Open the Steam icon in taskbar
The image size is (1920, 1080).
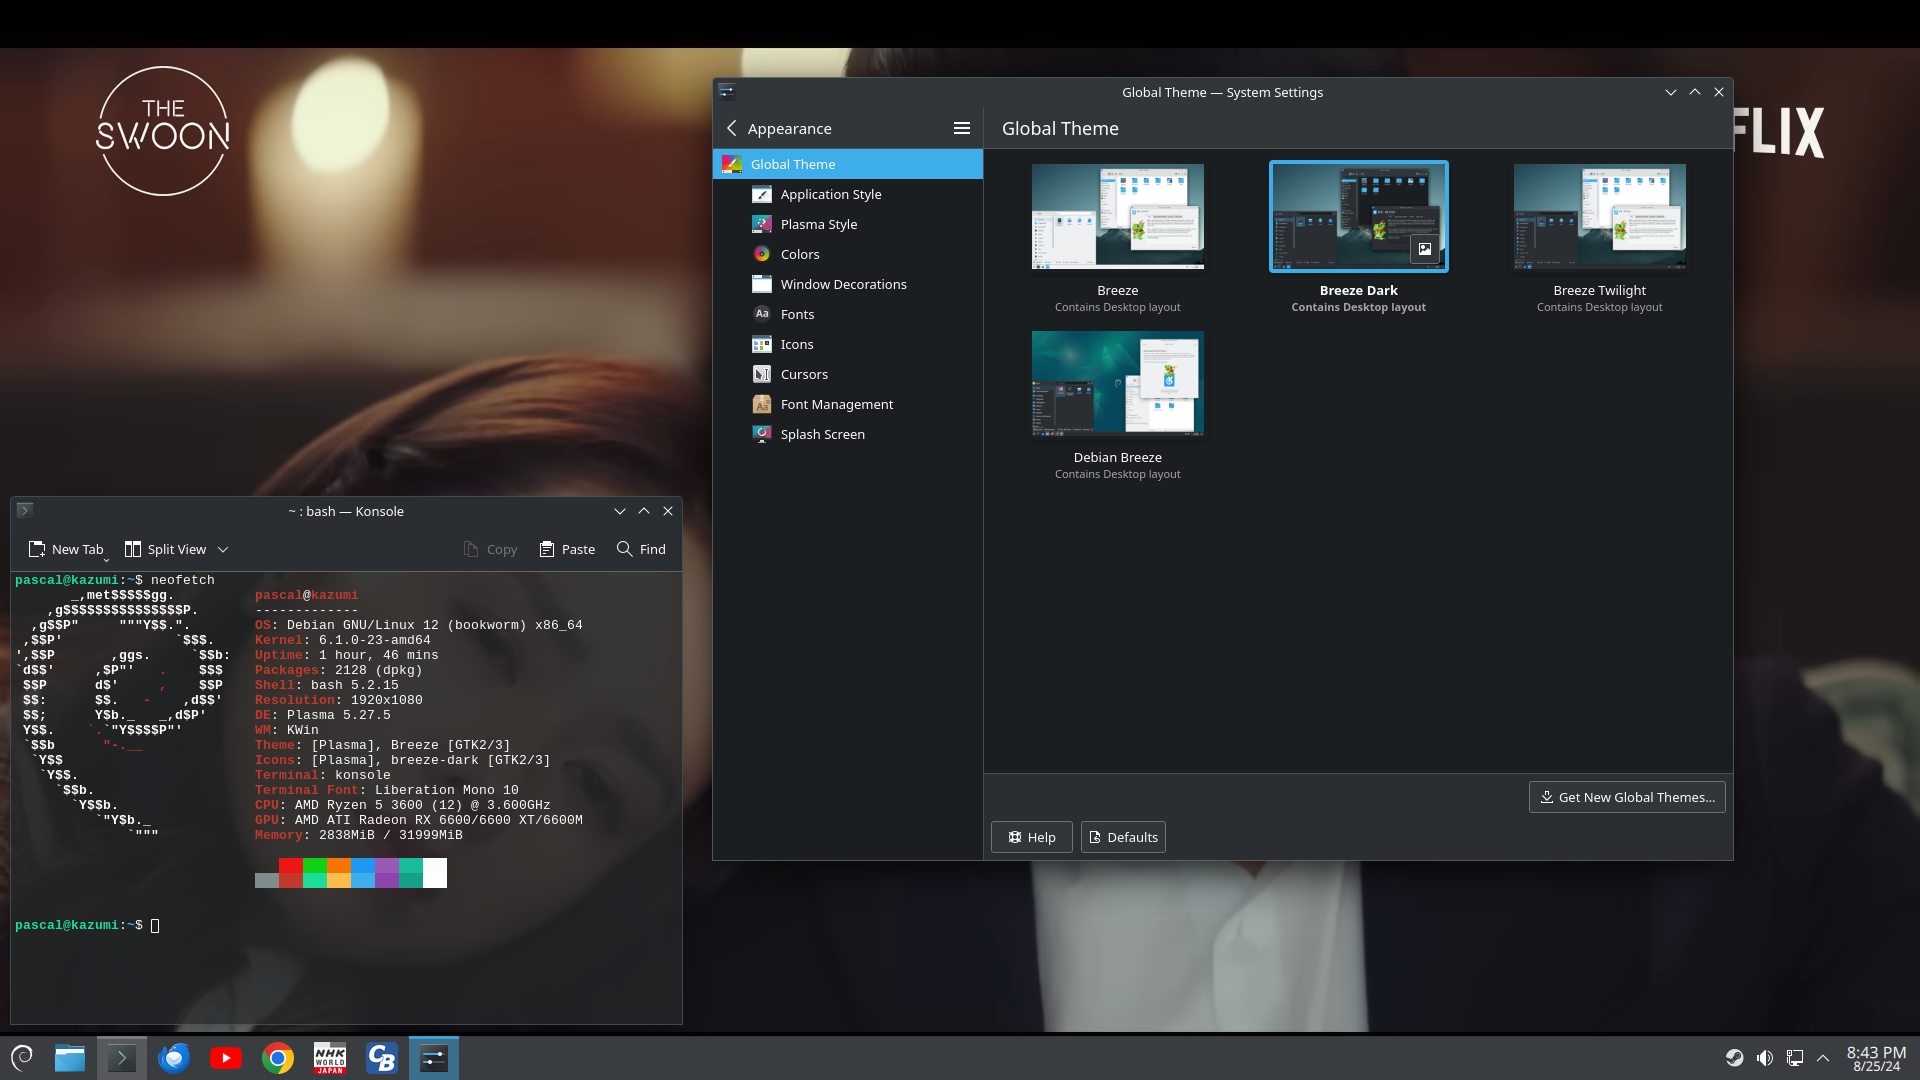pos(1734,1058)
